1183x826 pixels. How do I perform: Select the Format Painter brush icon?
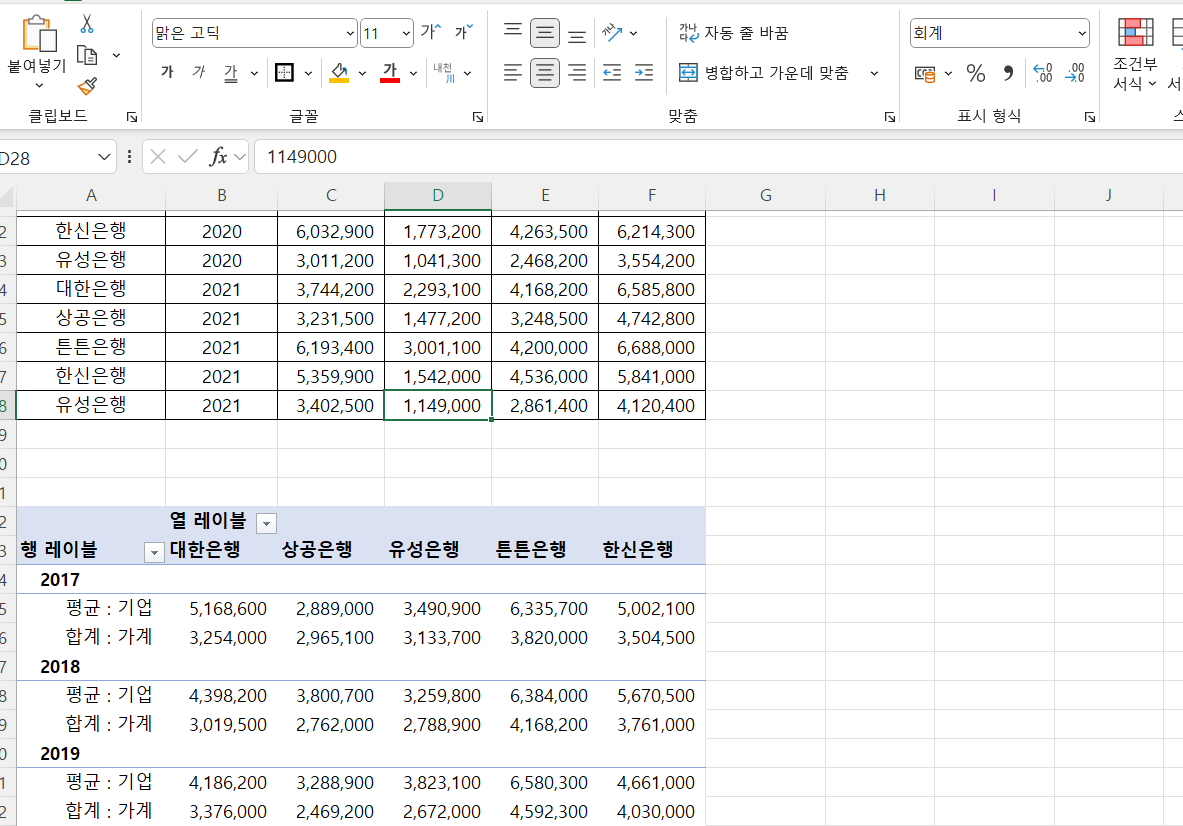(87, 86)
